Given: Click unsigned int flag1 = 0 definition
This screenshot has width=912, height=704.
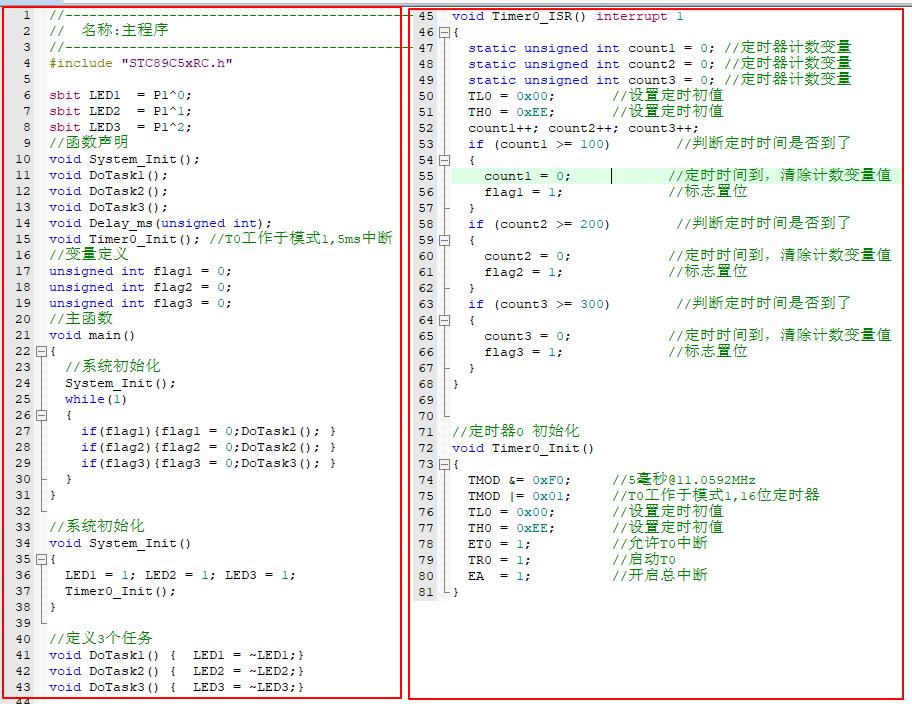Looking at the screenshot, I should pyautogui.click(x=140, y=271).
